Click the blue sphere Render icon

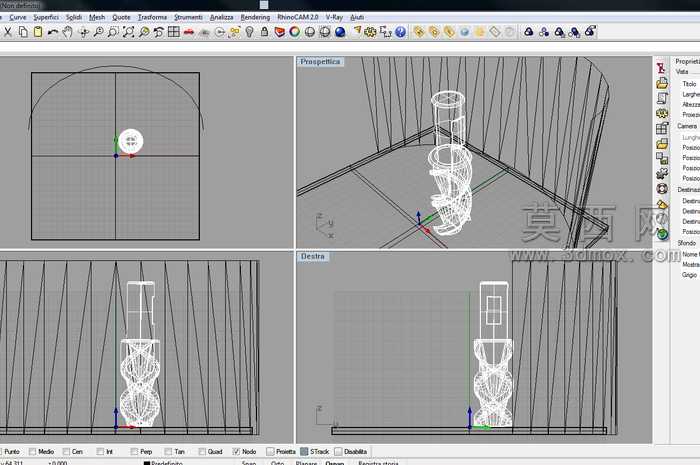(340, 32)
